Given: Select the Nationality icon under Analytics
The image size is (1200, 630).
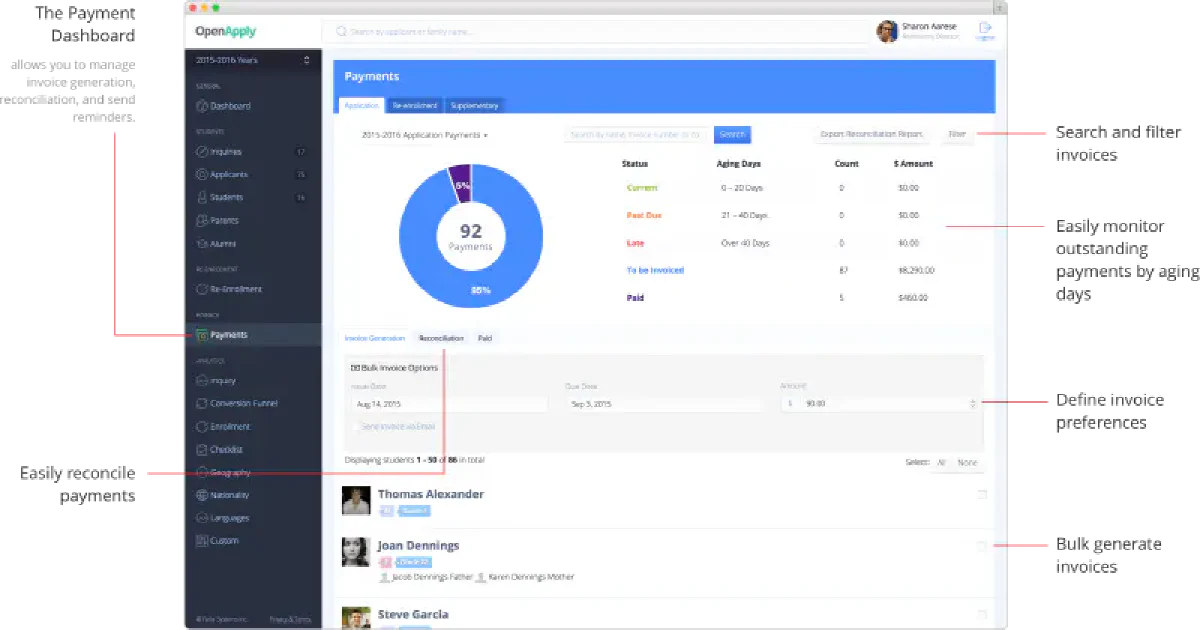Looking at the screenshot, I should pyautogui.click(x=203, y=494).
